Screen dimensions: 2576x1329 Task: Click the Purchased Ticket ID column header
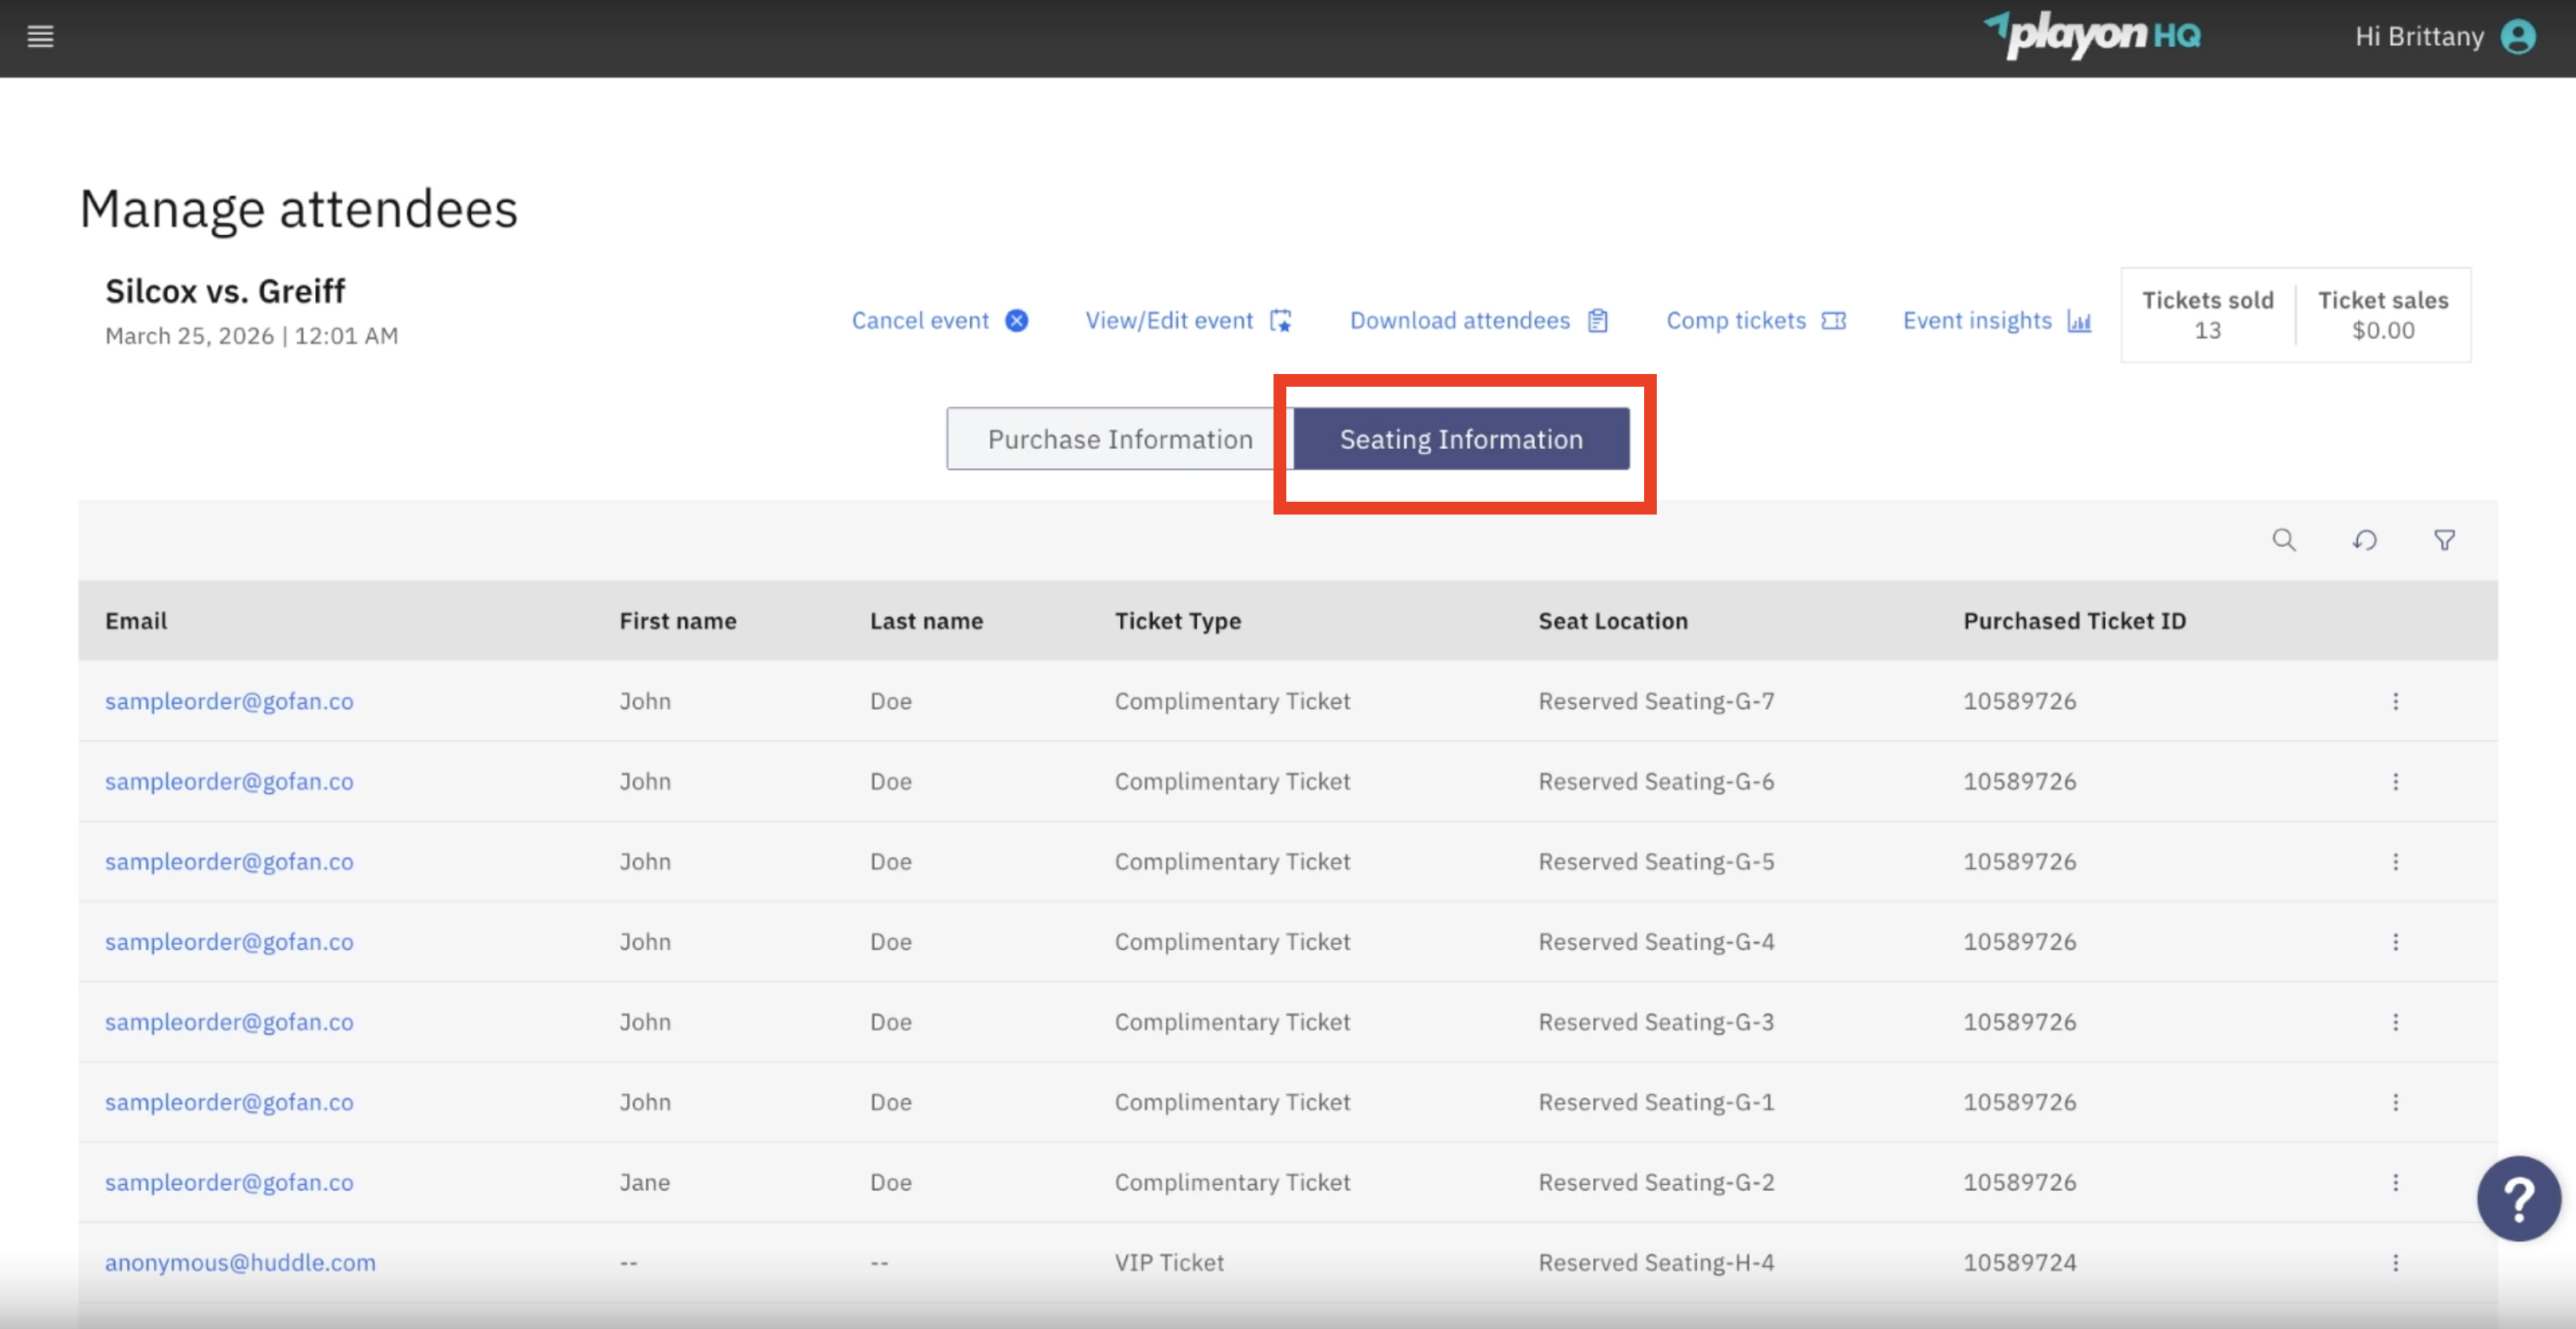coord(2074,620)
